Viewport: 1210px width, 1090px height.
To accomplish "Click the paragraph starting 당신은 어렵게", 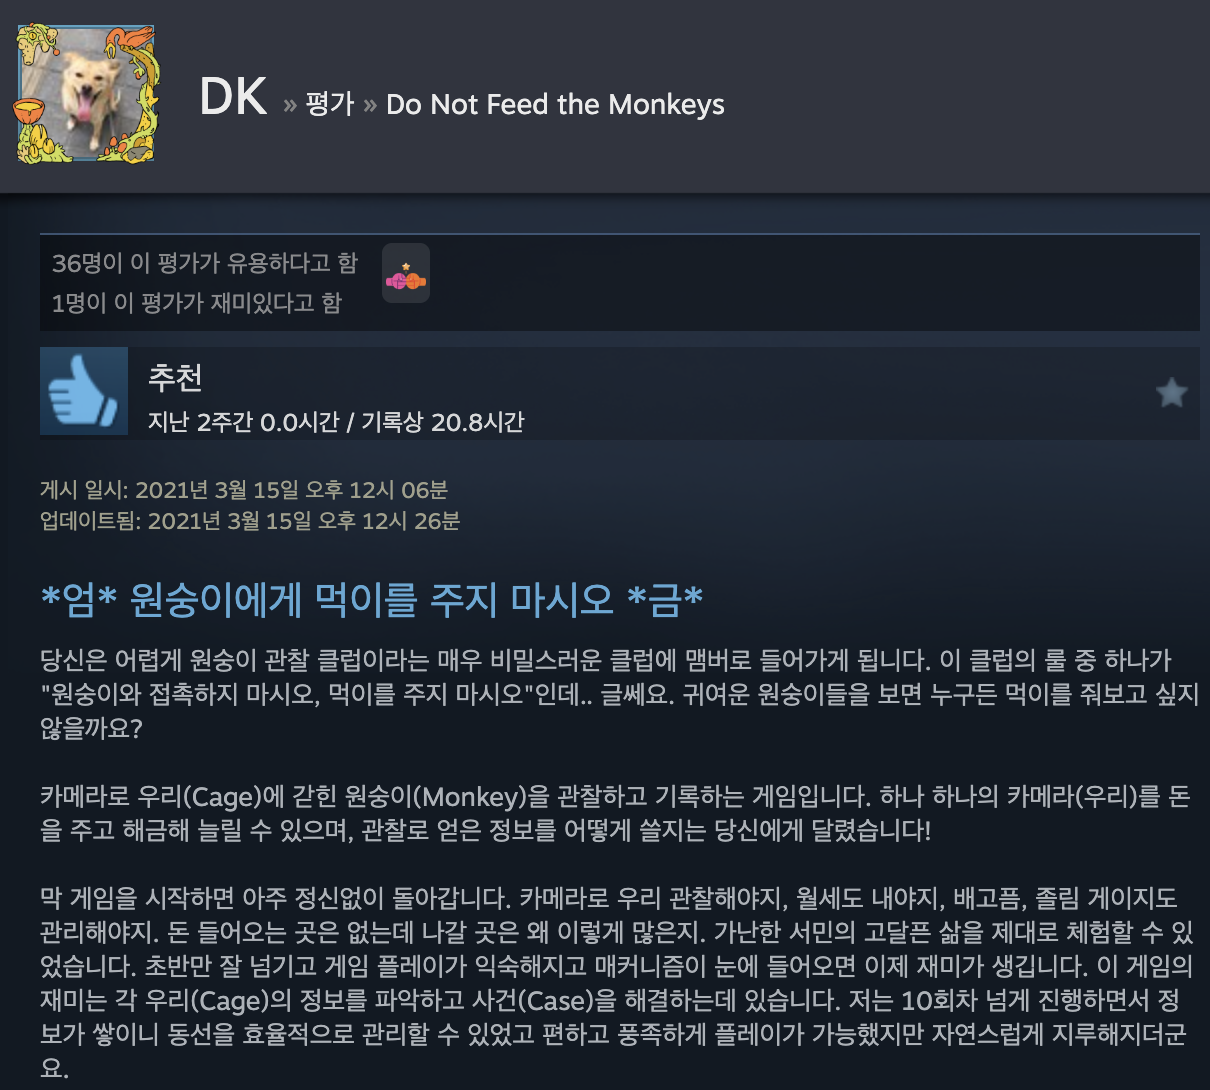I will click(x=619, y=693).
